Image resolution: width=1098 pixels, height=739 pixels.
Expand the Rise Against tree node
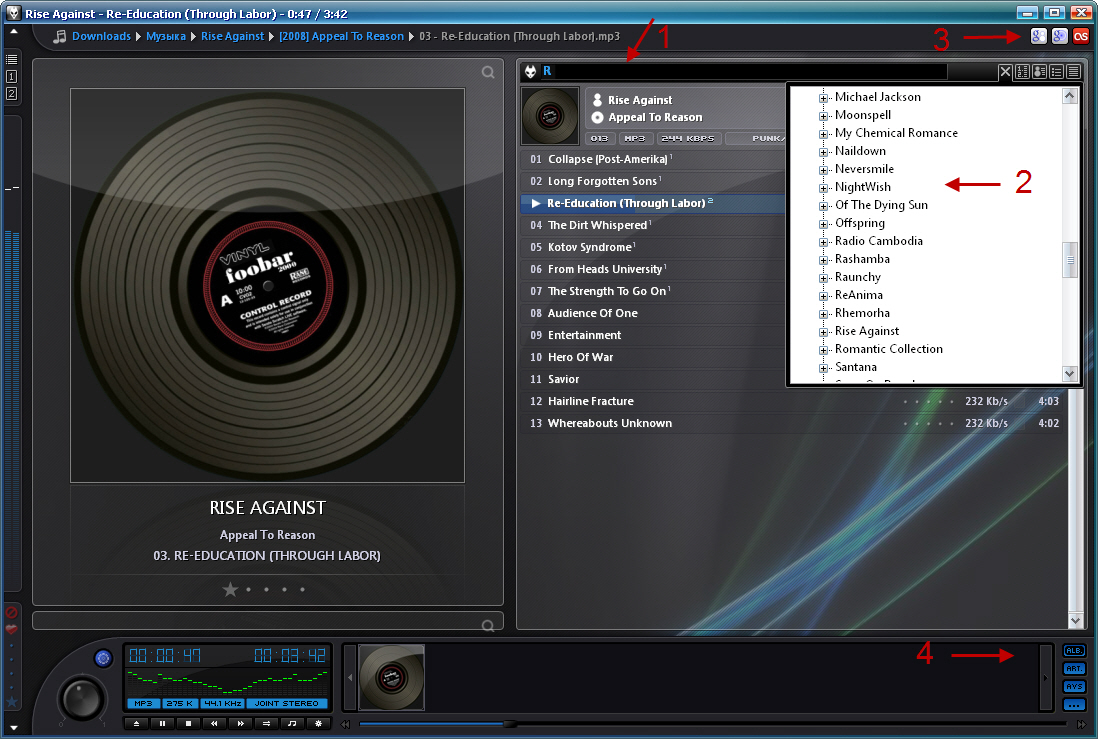[824, 331]
